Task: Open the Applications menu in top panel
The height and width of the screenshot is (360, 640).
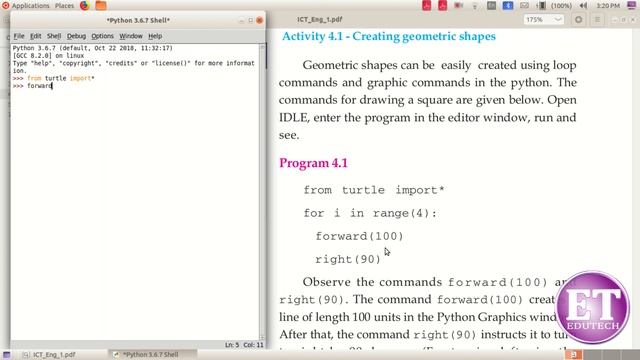Action: point(25,6)
